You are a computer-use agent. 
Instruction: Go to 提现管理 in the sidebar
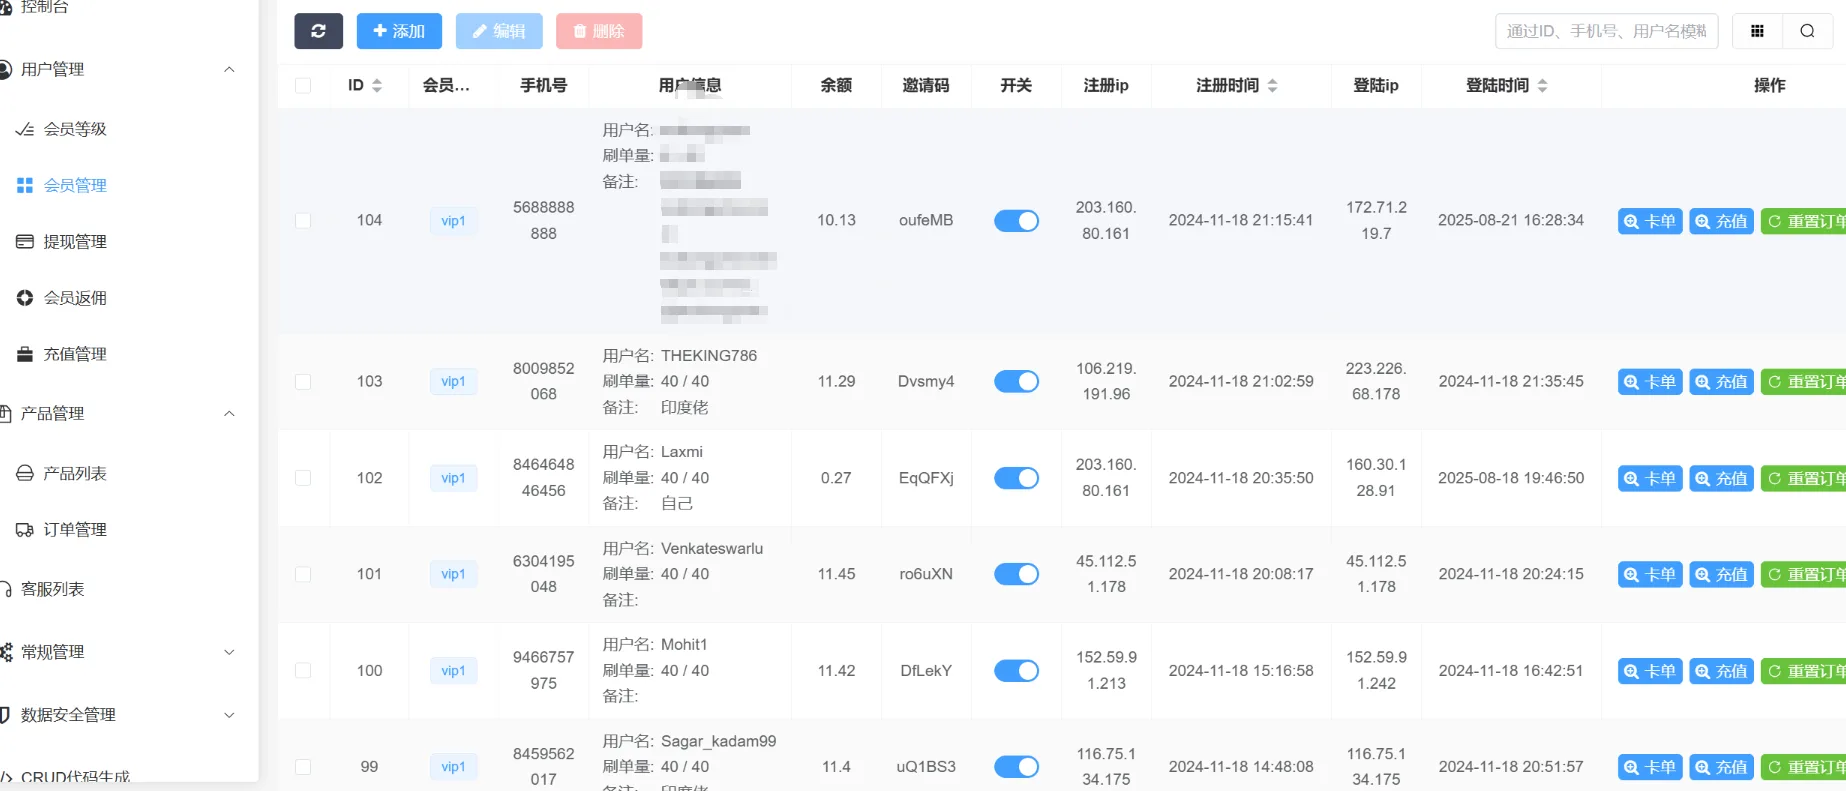point(75,242)
